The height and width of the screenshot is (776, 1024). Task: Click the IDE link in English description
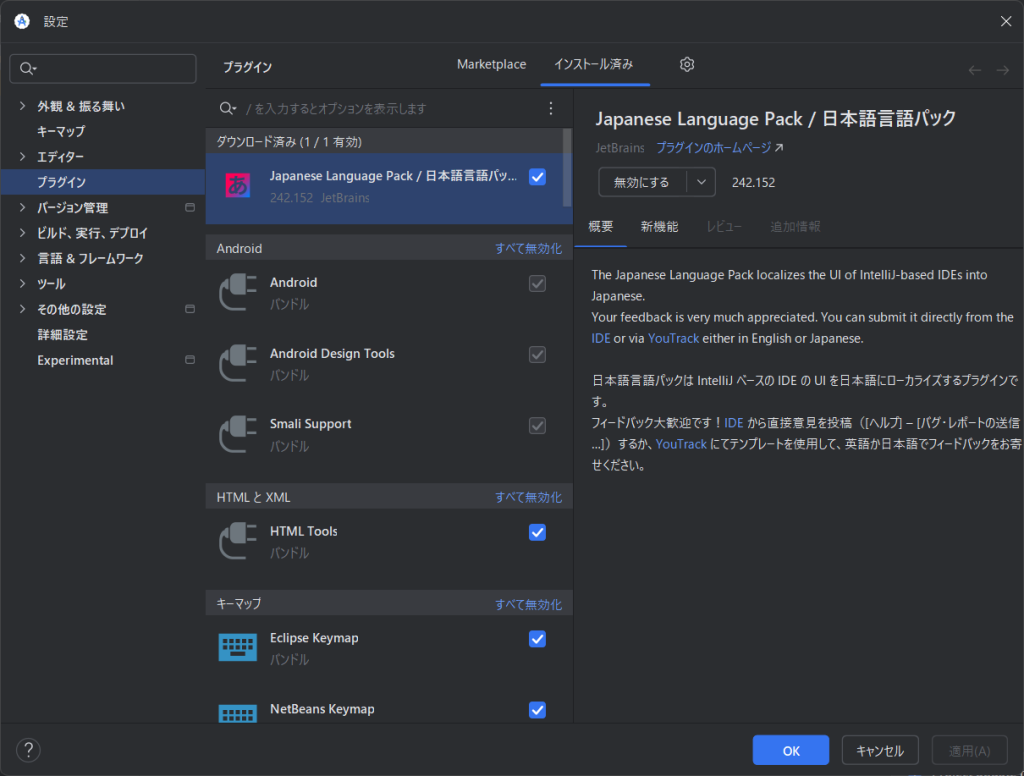pos(601,338)
